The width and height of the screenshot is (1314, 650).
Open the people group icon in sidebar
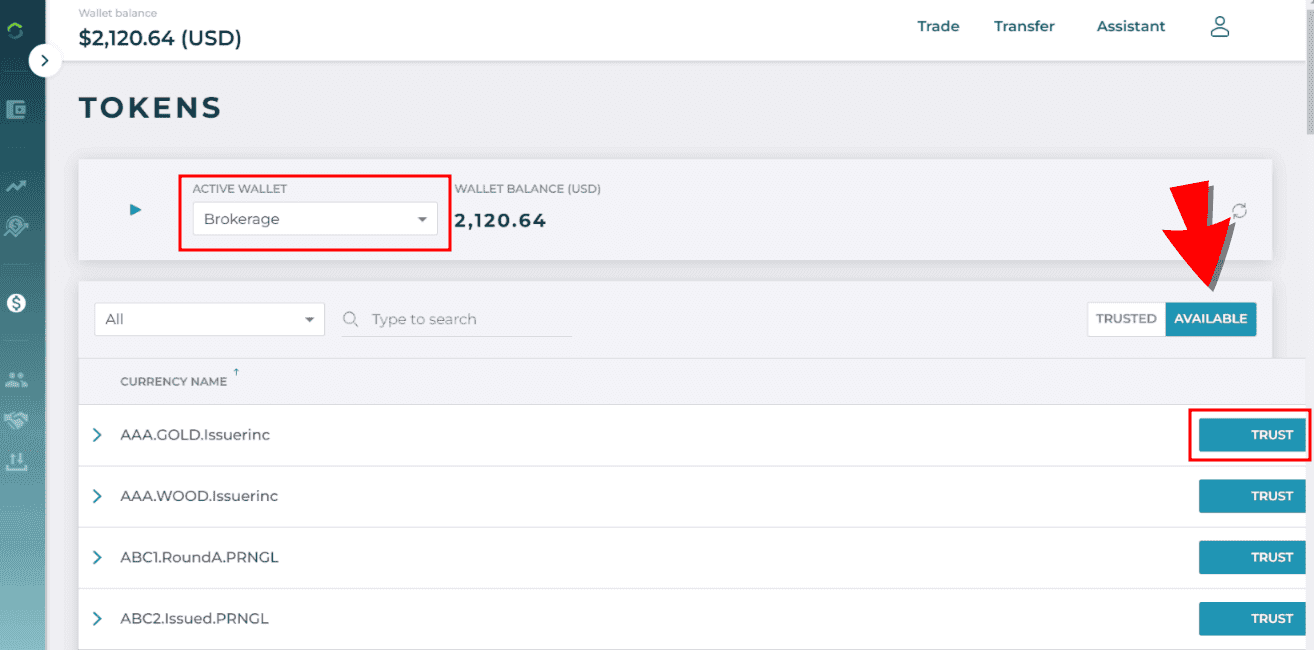pyautogui.click(x=16, y=380)
